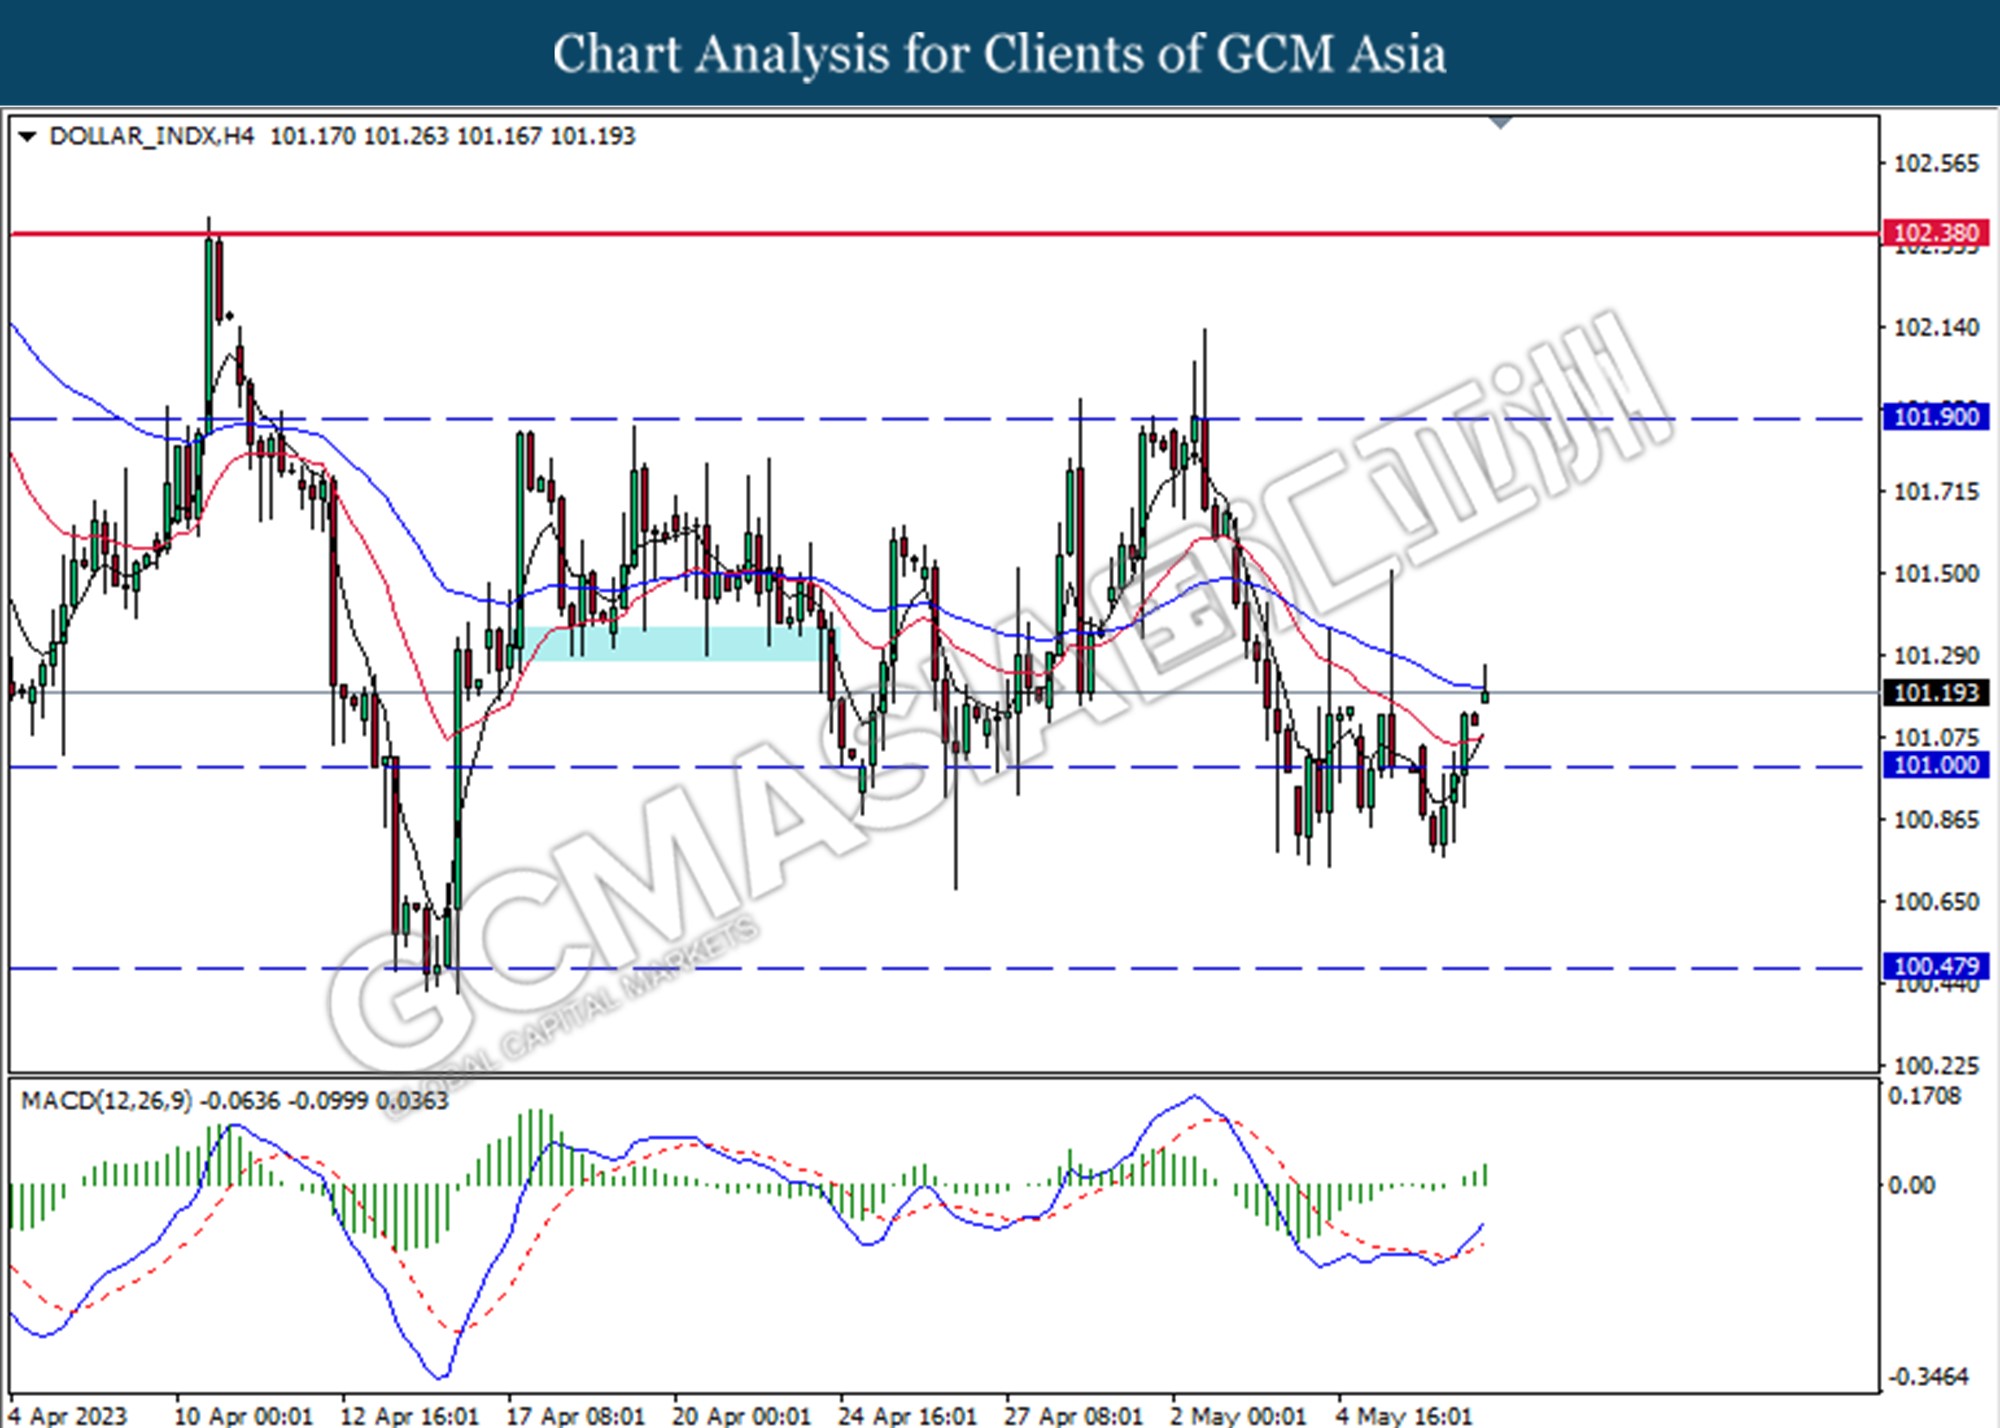The height and width of the screenshot is (1428, 2000).
Task: Click the 4 May 16:01 time label
Action: coord(1404,1415)
